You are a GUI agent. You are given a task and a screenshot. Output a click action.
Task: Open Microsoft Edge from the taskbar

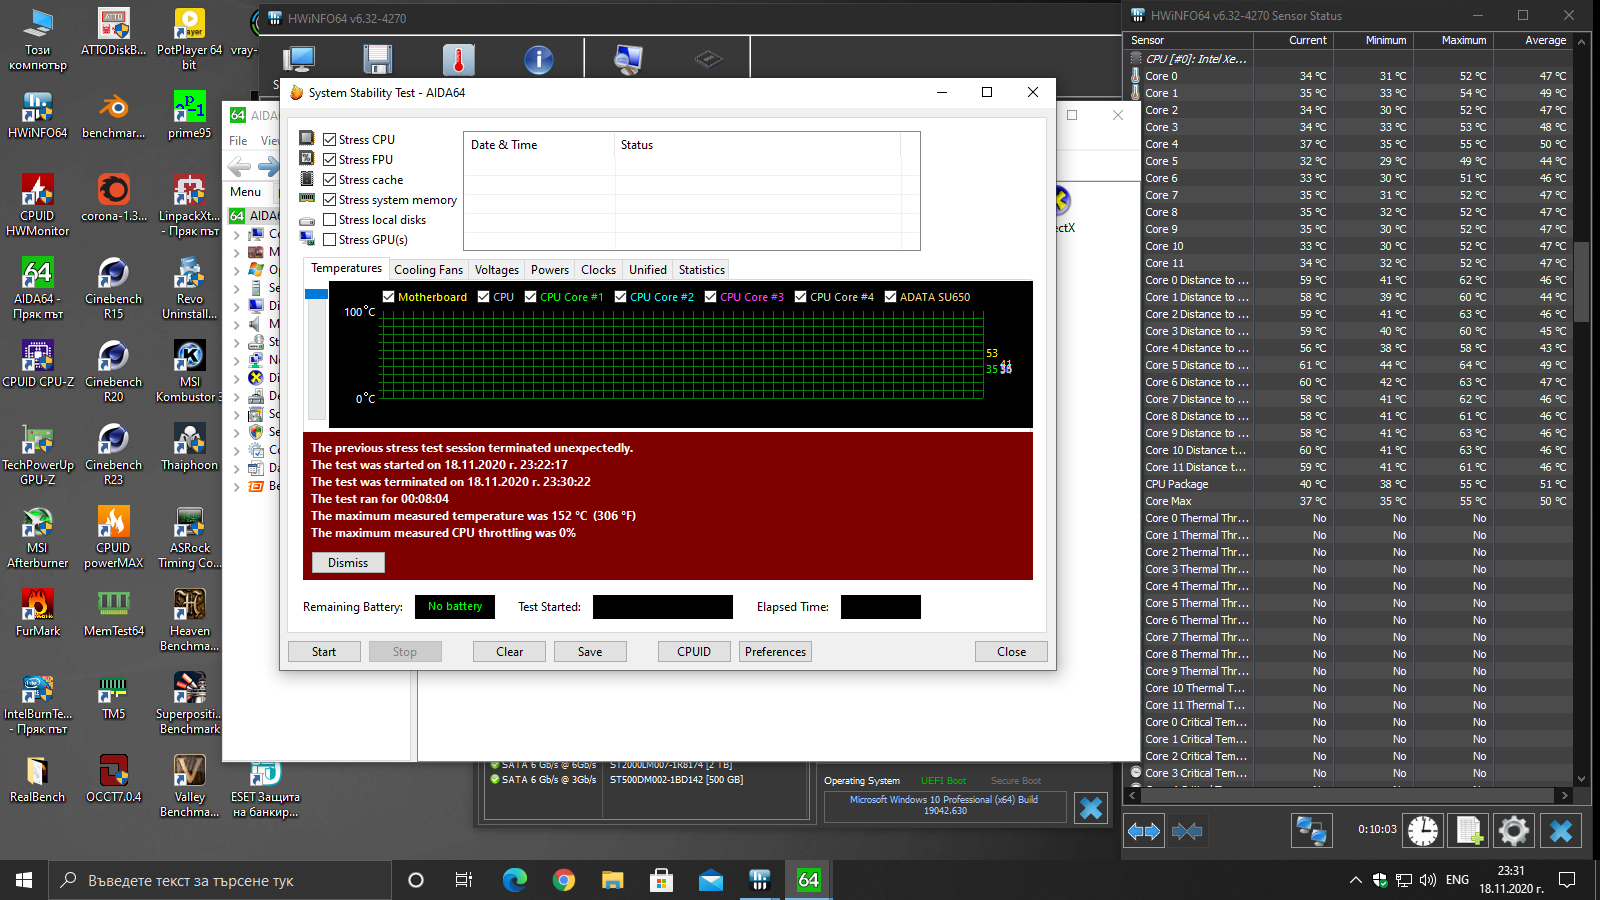(x=514, y=880)
